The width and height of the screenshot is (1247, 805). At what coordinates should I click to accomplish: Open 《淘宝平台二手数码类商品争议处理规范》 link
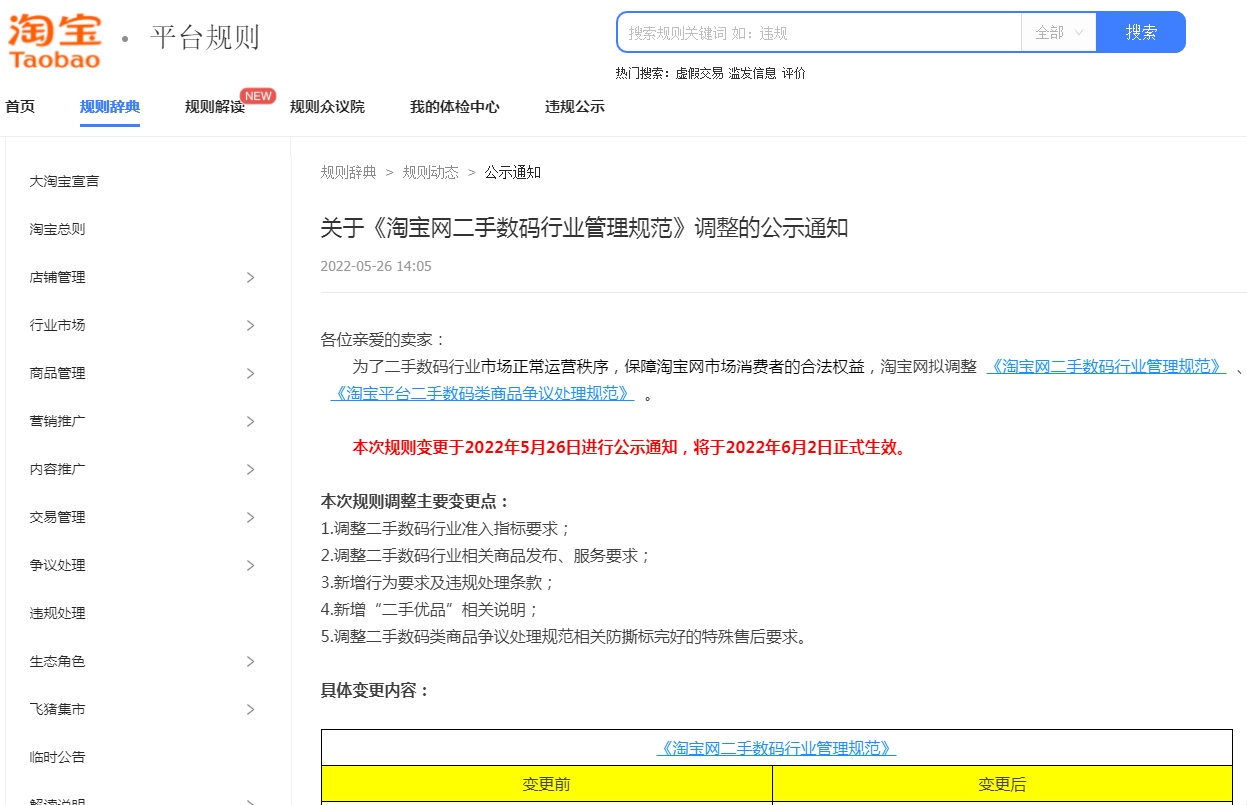482,394
